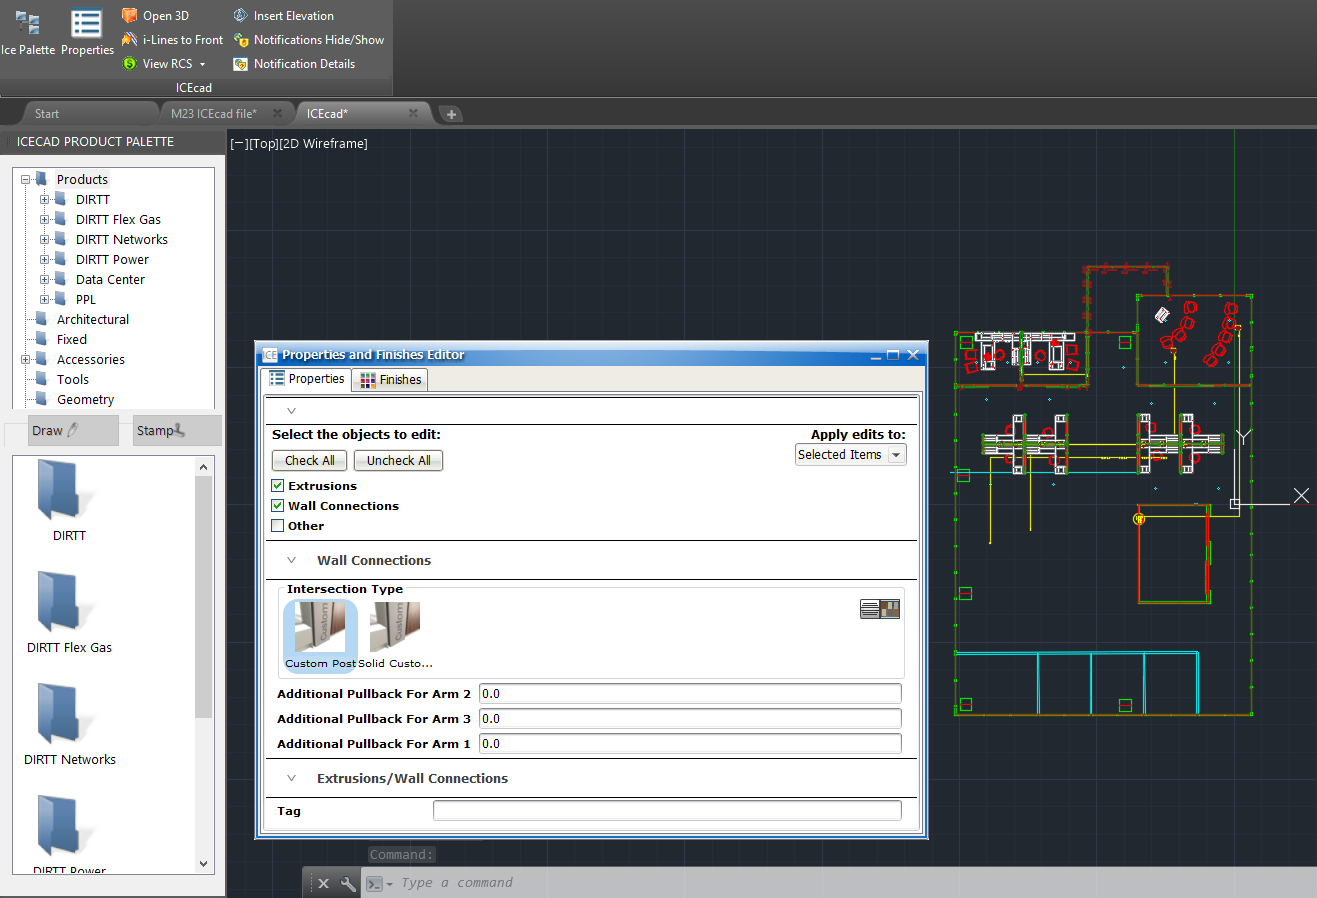
Task: Expand the DIRTT tree node
Action: click(x=45, y=200)
